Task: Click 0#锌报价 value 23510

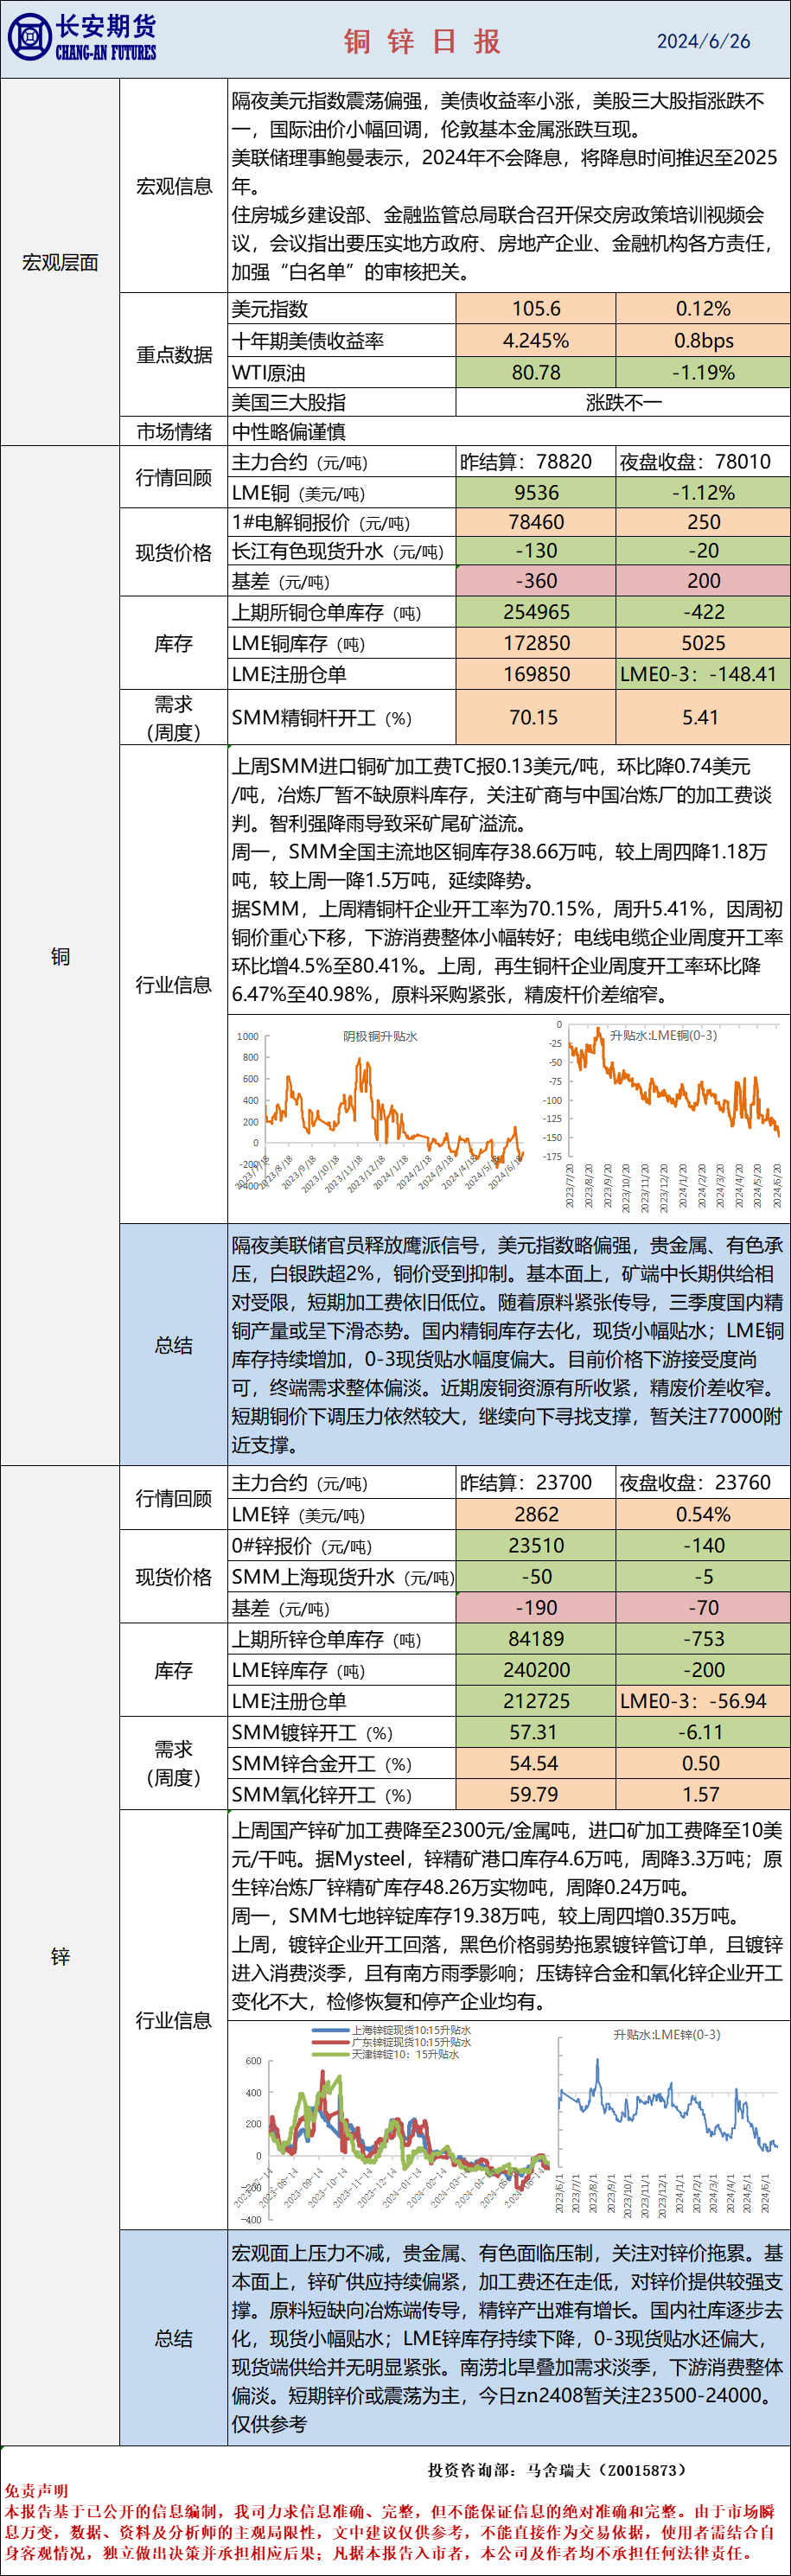Action: tap(536, 1546)
